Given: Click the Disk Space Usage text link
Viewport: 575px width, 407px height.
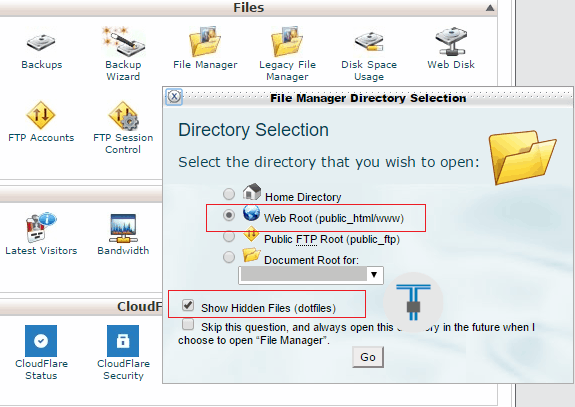Looking at the screenshot, I should click(x=369, y=71).
